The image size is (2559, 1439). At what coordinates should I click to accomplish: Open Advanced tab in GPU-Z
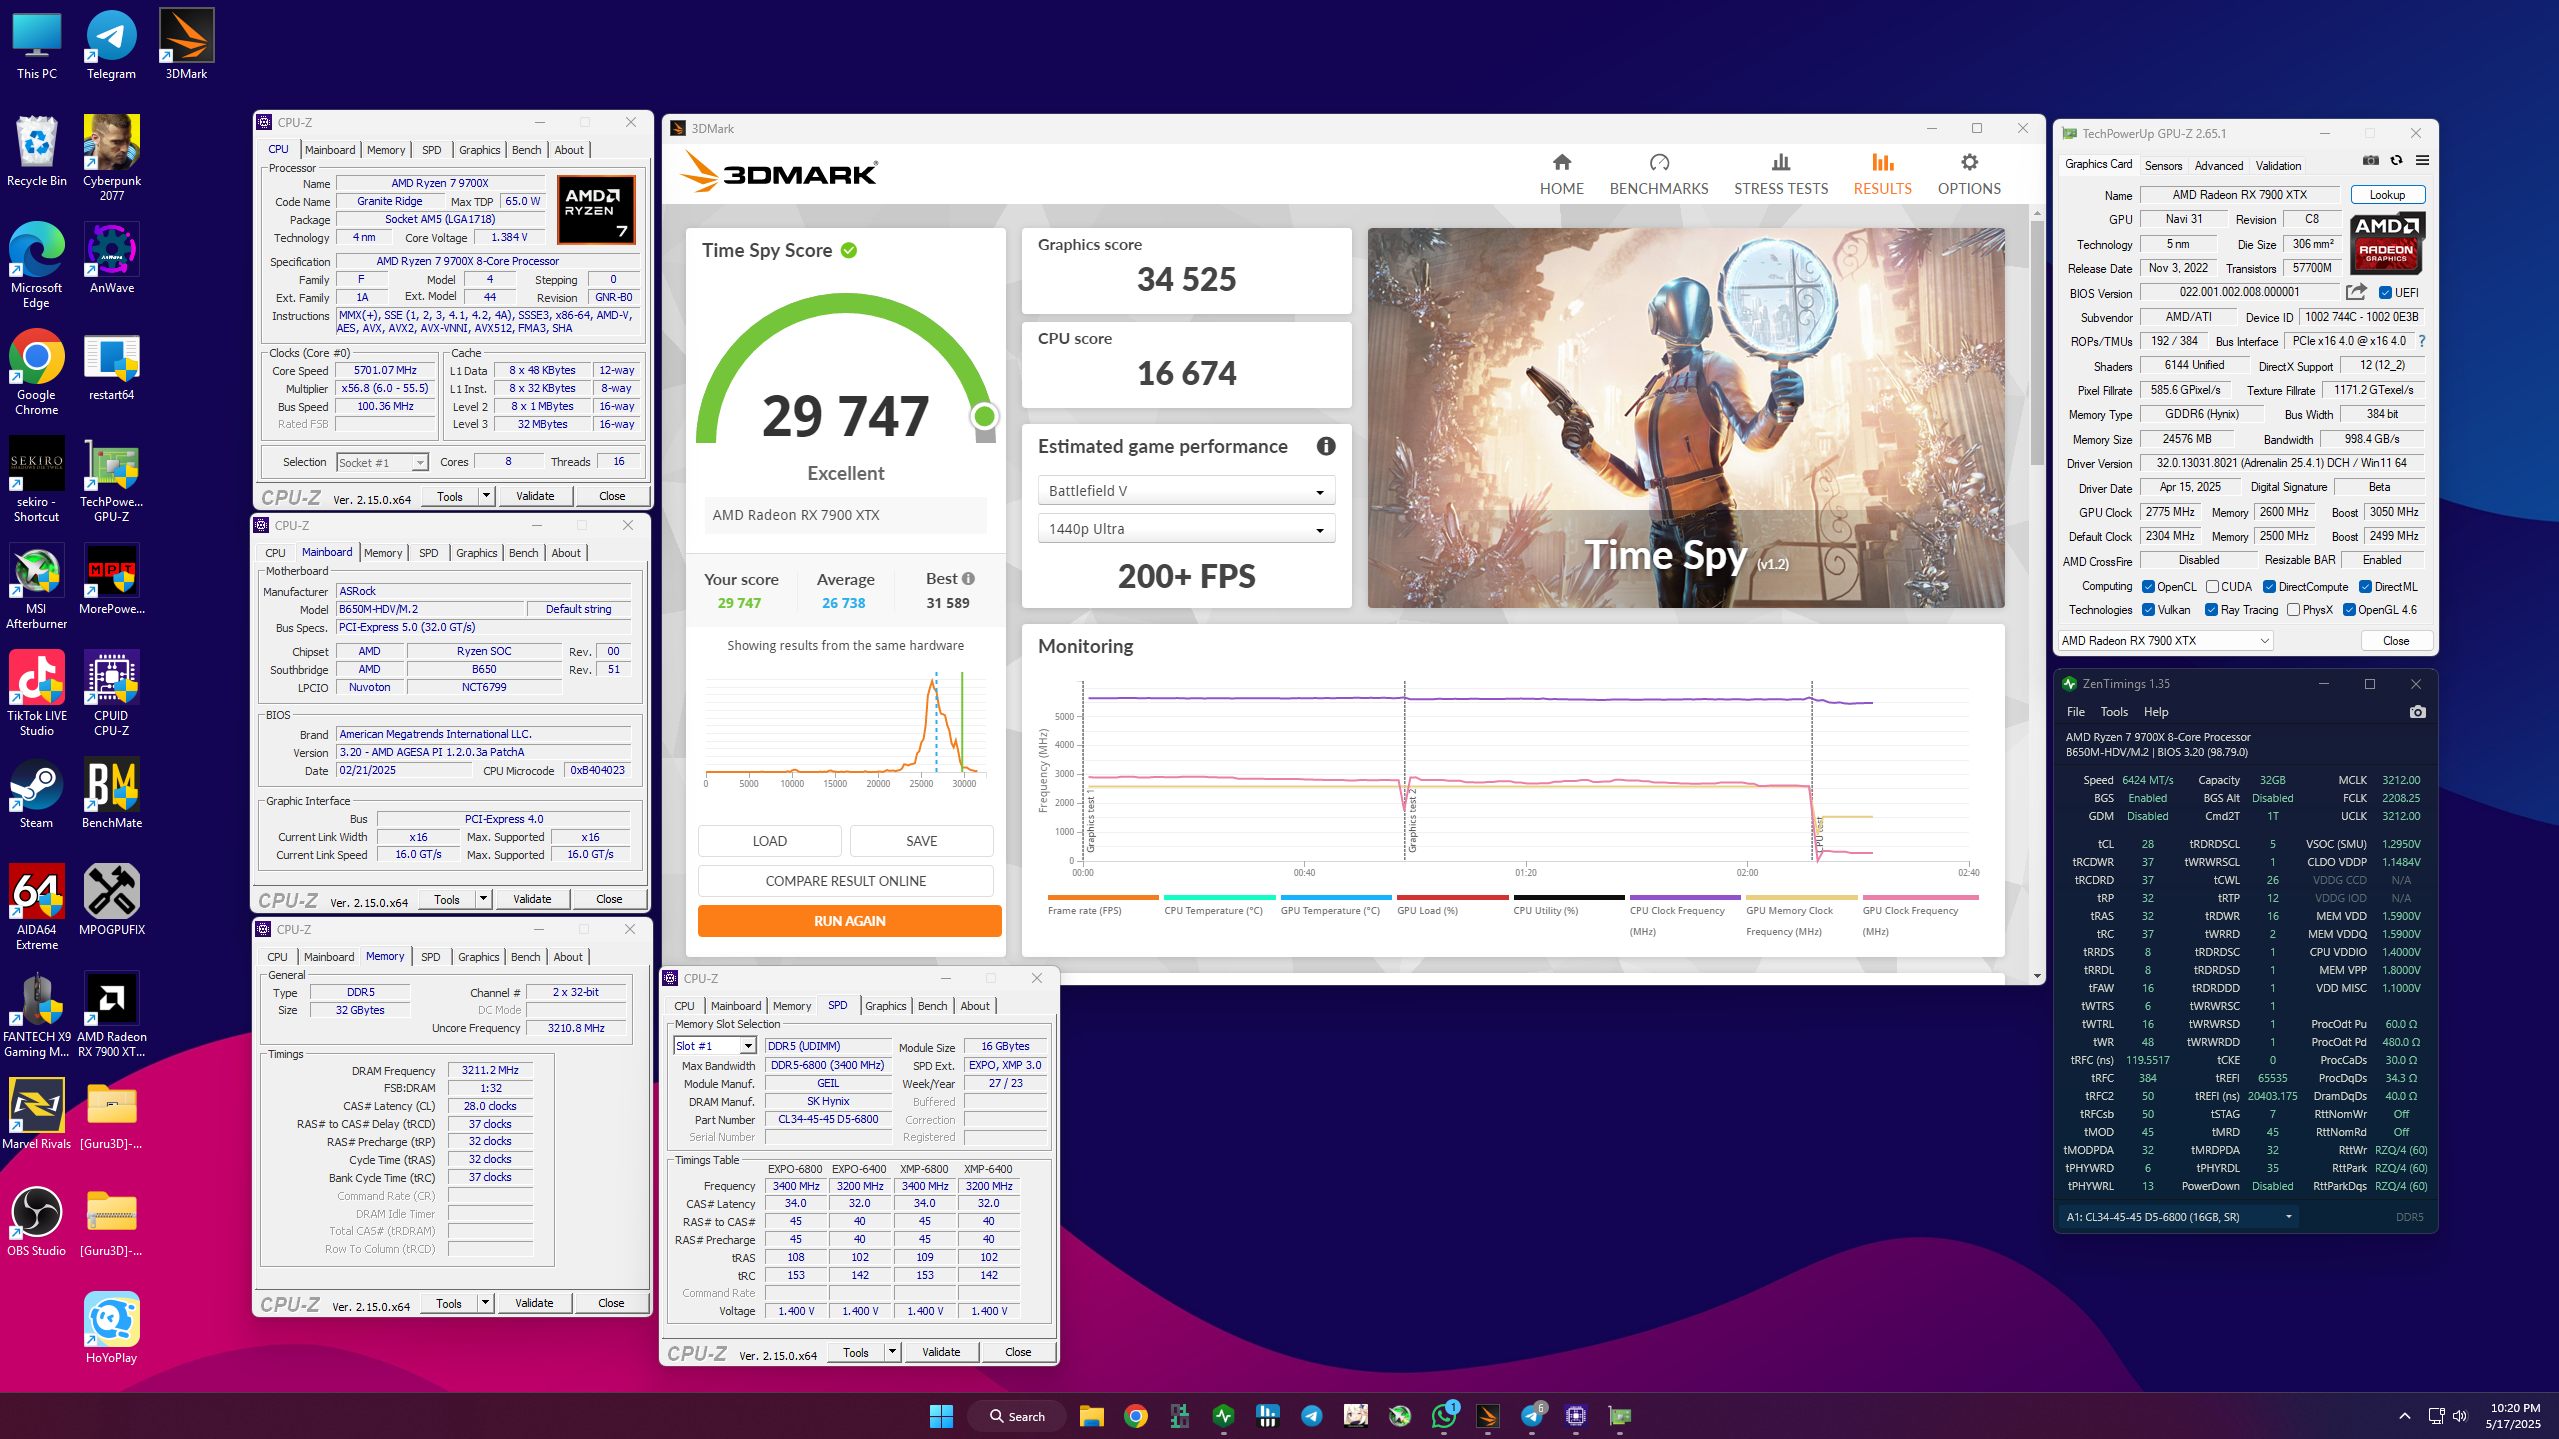click(2218, 166)
